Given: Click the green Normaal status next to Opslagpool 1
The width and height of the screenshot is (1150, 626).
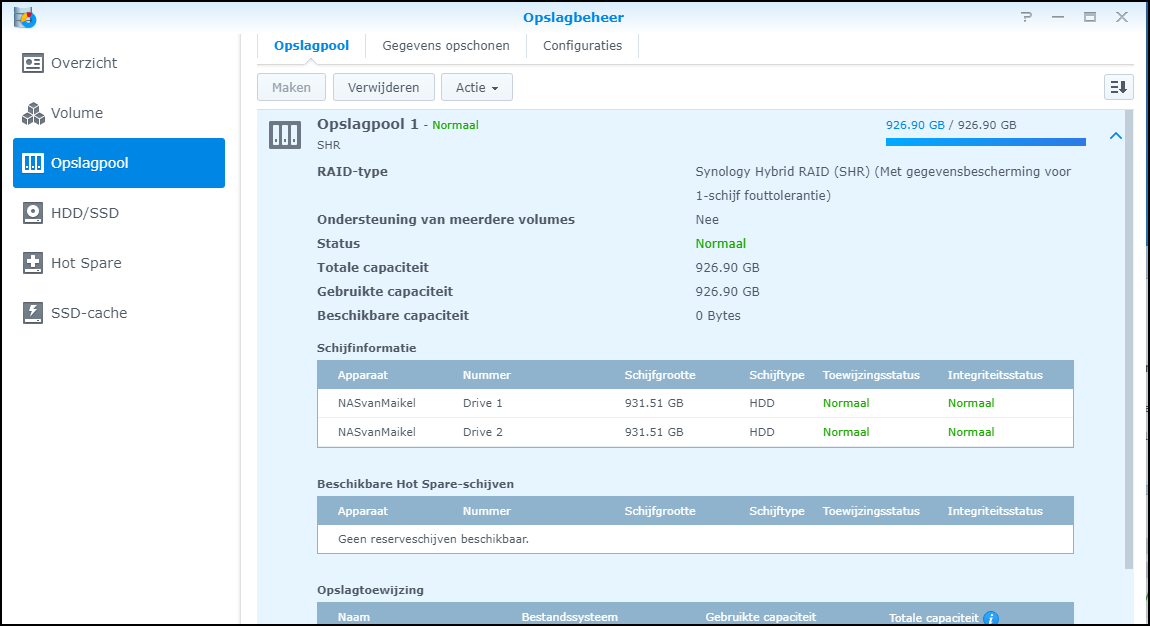Looking at the screenshot, I should coord(455,125).
